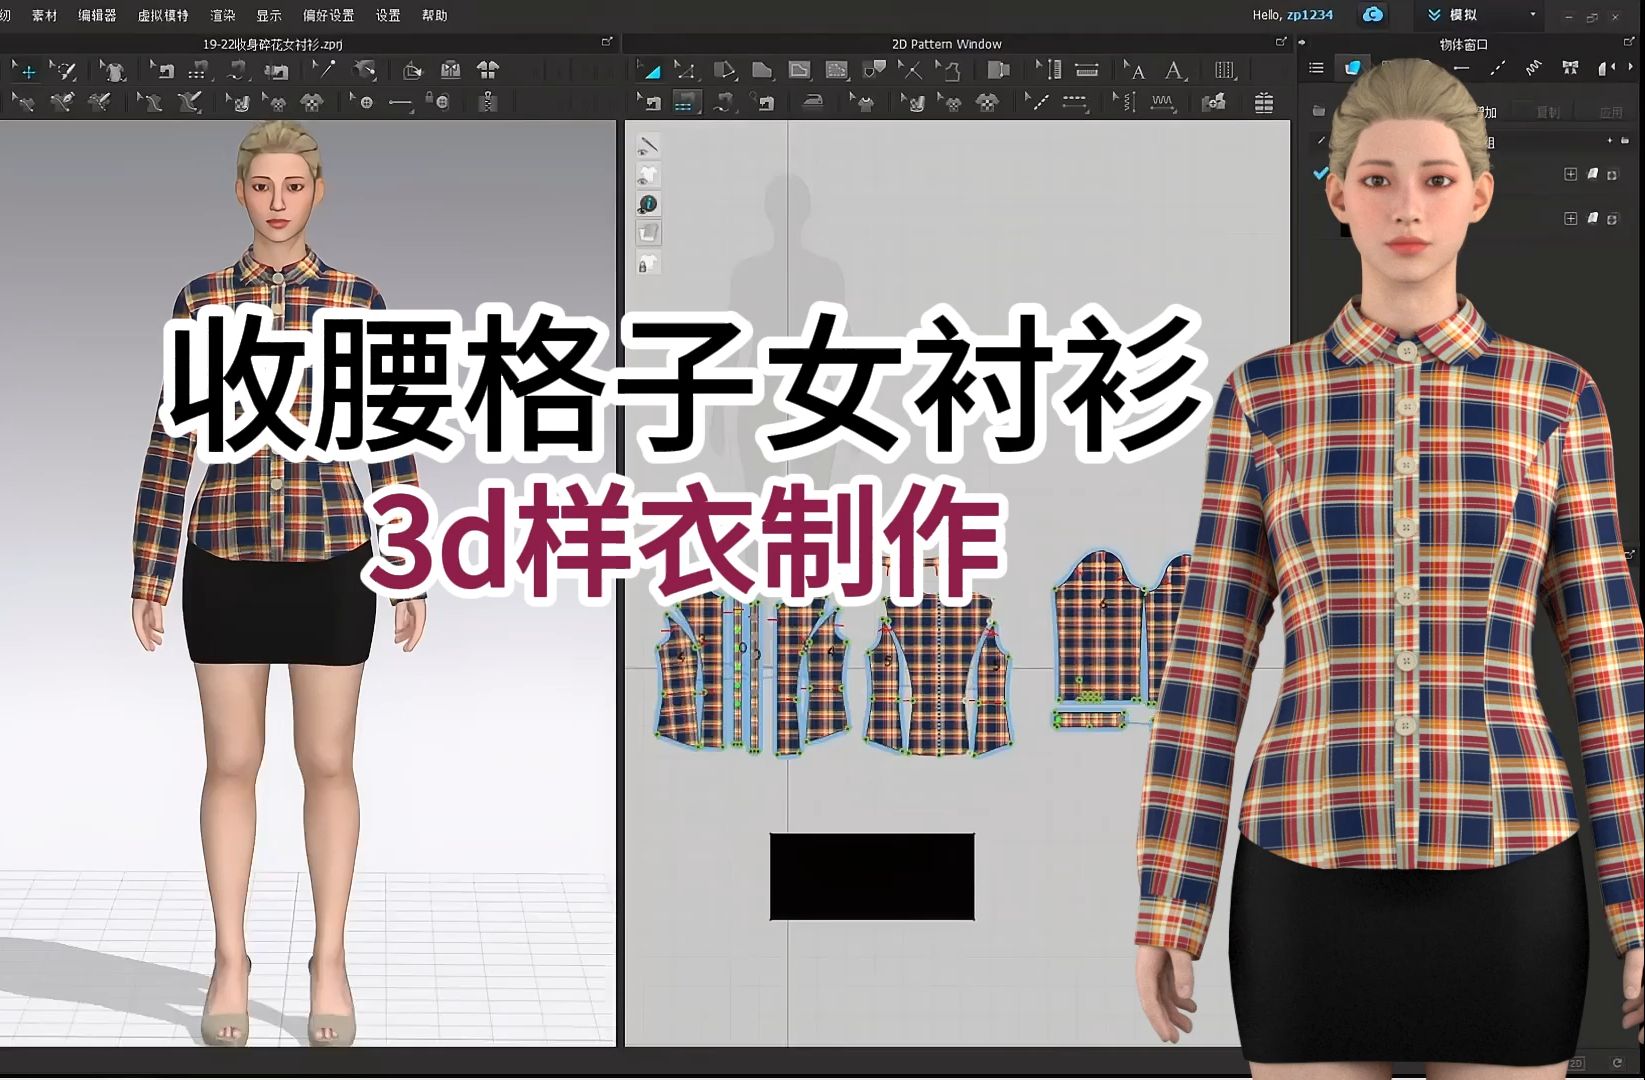Image resolution: width=1645 pixels, height=1080 pixels.
Task: Open the 渲染 menu
Action: [x=223, y=16]
